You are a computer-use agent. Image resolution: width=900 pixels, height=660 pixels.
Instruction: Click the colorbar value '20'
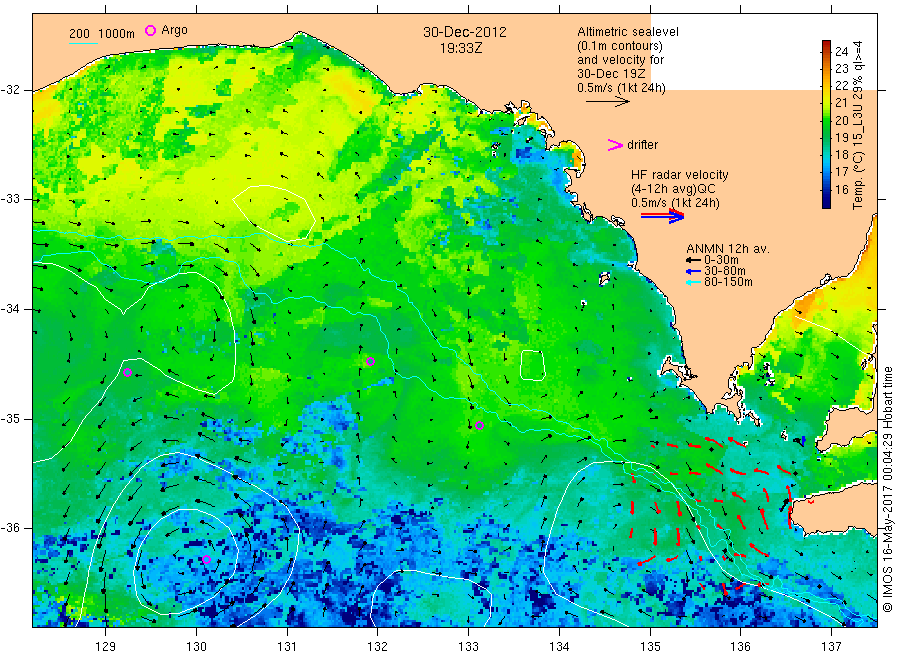841,121
